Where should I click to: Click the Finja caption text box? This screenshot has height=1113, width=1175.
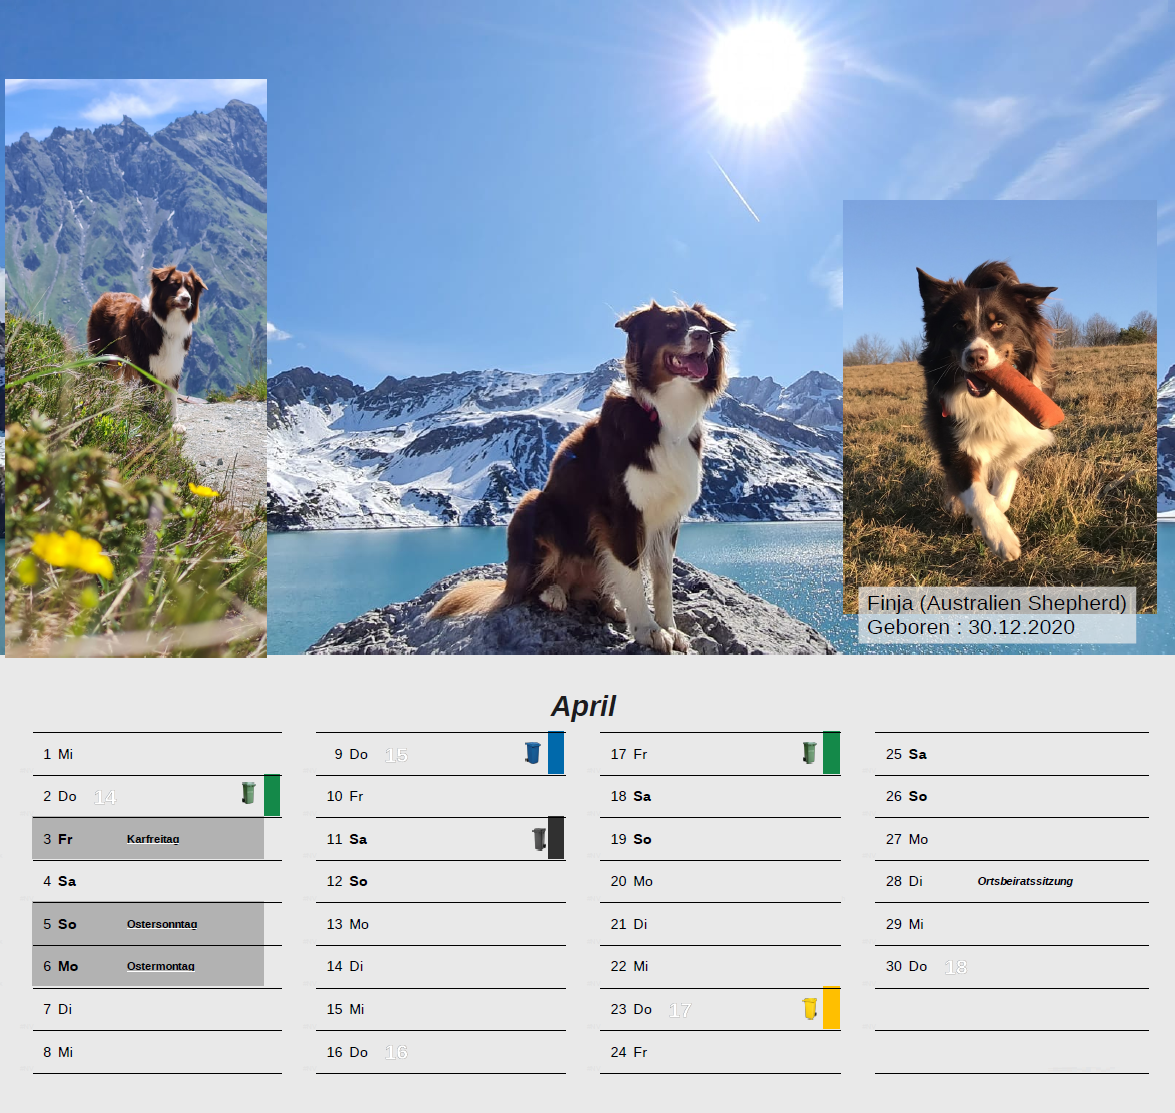pos(996,615)
